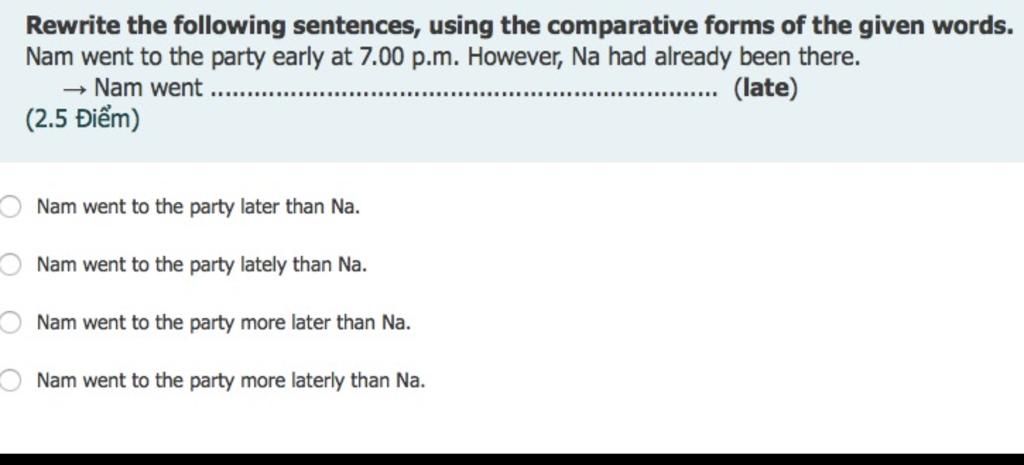The height and width of the screenshot is (465, 1024).
Task: Click the '7.00 p.m.' time in the sentence
Action: pos(409,57)
